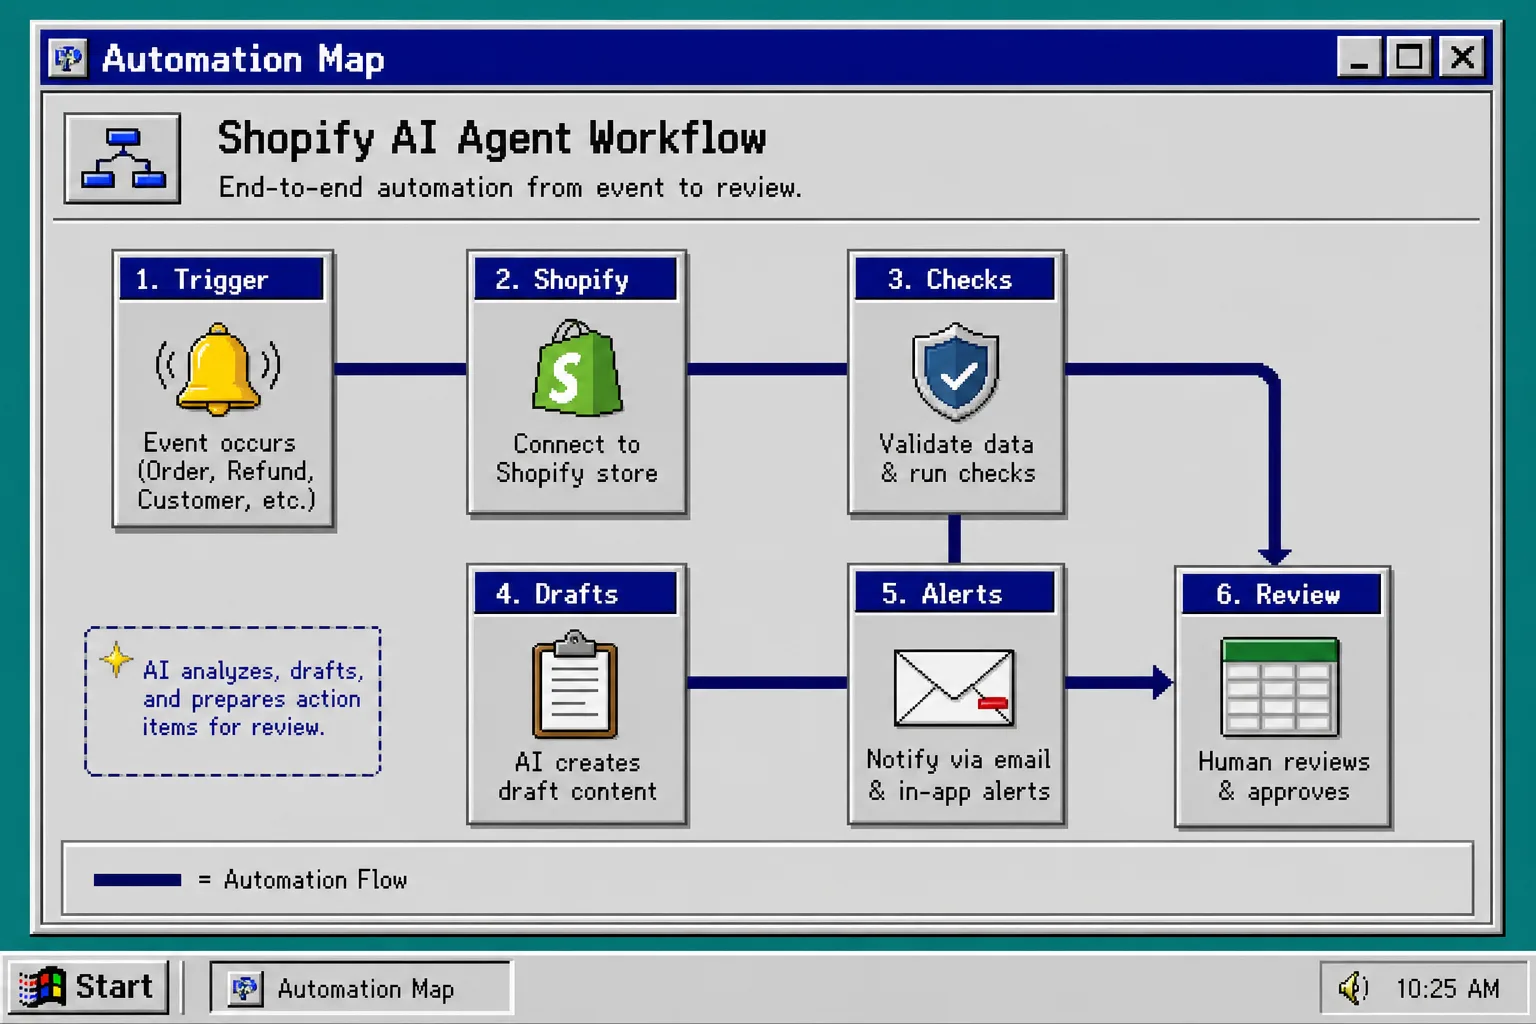Click the clipboard Drafts icon
Image resolution: width=1536 pixels, height=1024 pixels.
[x=575, y=685]
